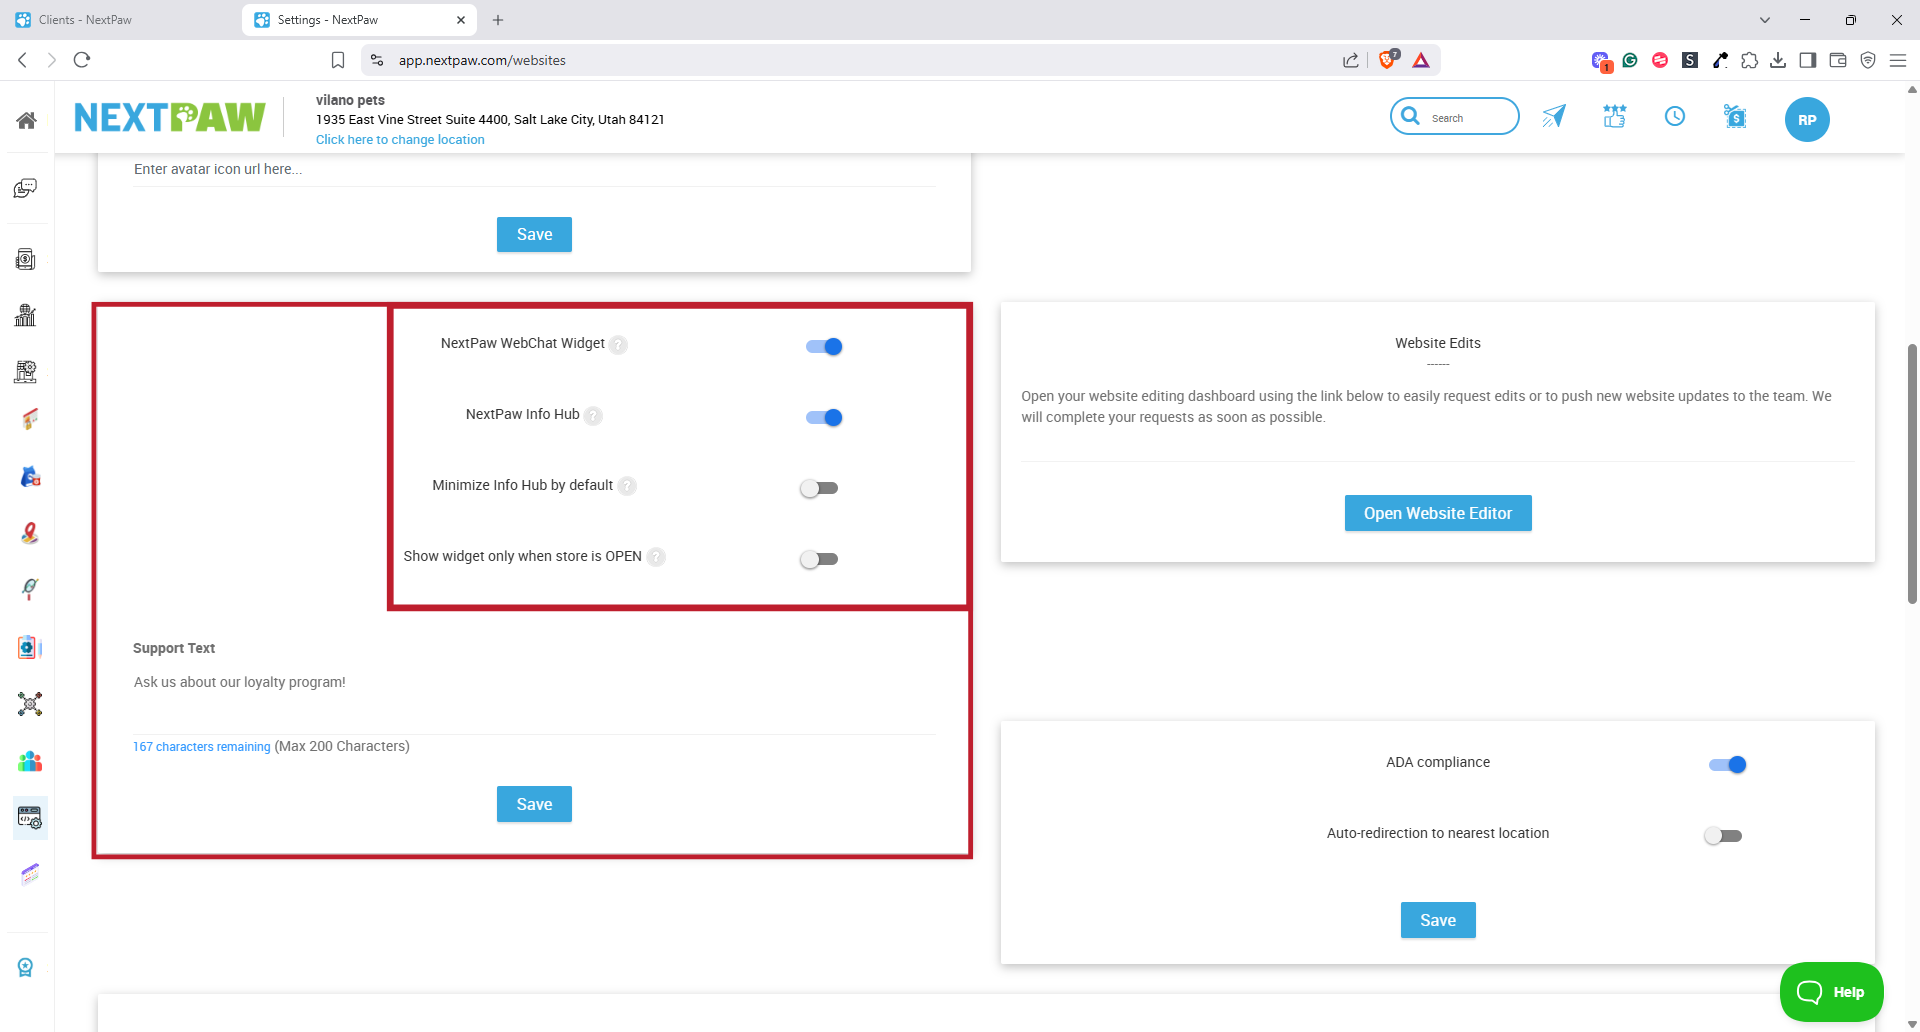Open the browser extensions puzzle icon
Viewport: 1920px width, 1032px height.
pyautogui.click(x=1749, y=60)
